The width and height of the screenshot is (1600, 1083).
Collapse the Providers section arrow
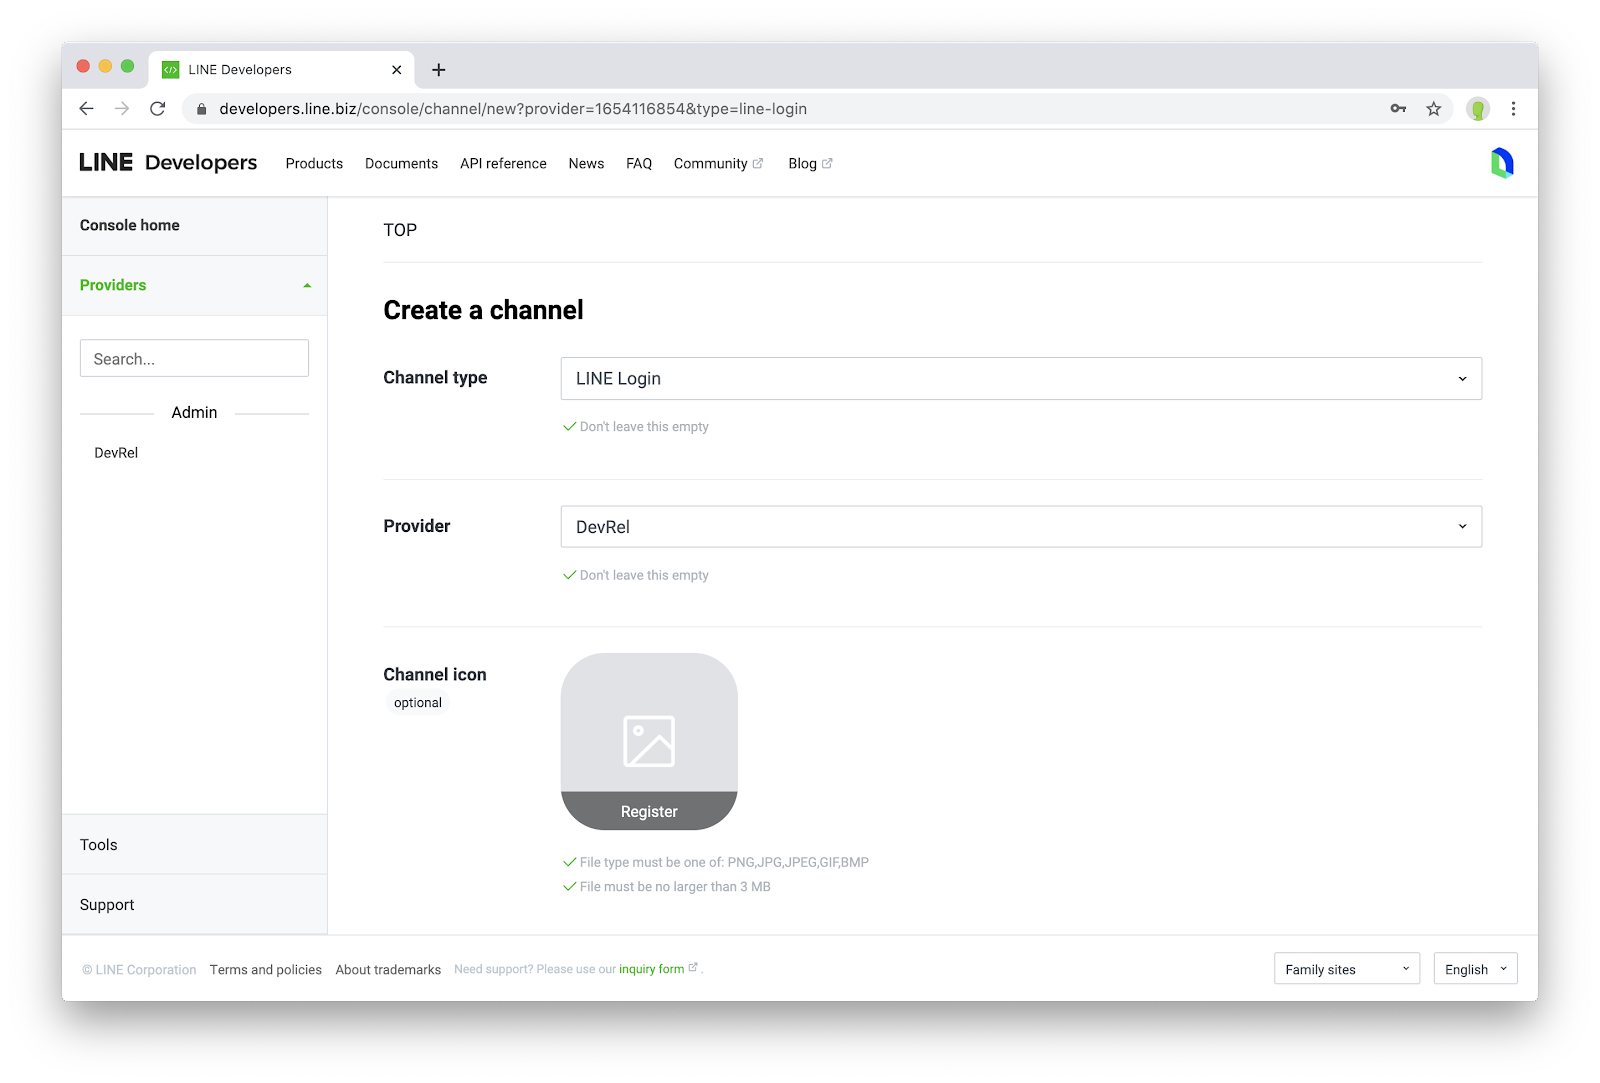pyautogui.click(x=307, y=286)
